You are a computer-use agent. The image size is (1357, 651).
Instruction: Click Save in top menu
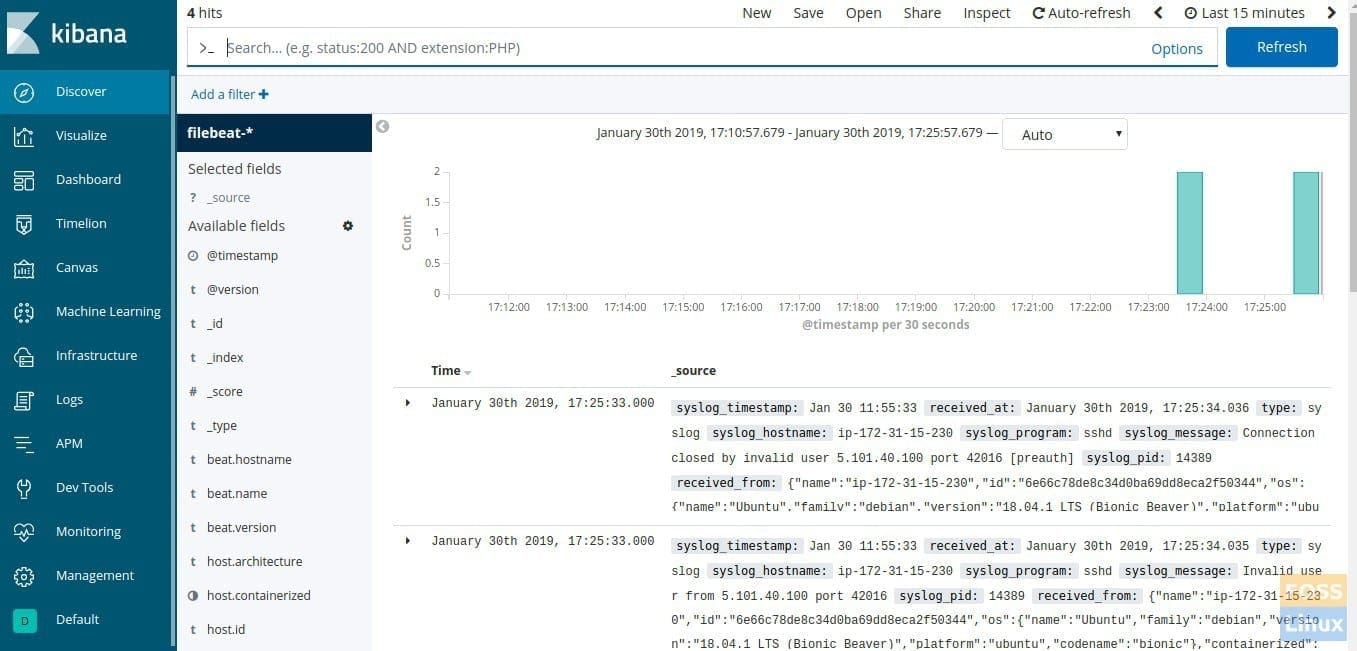coord(808,13)
